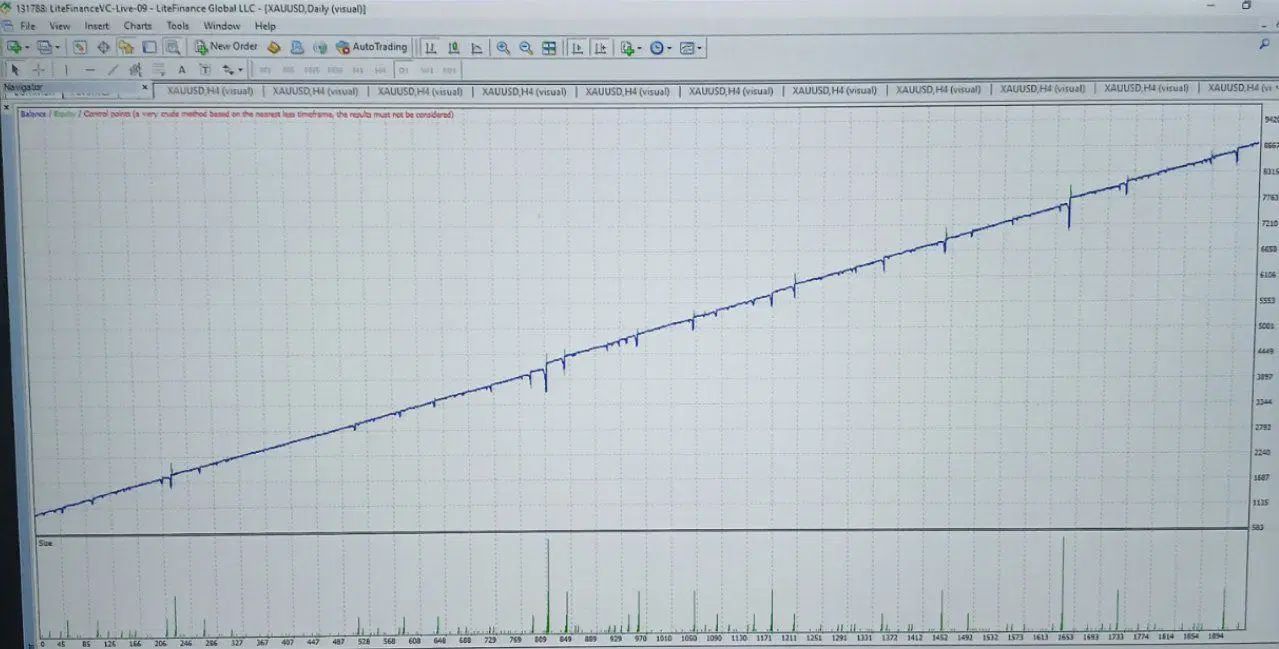Screen dimensions: 1279x649
Task: Click the blue icon right of MetaEditor
Action: [297, 47]
